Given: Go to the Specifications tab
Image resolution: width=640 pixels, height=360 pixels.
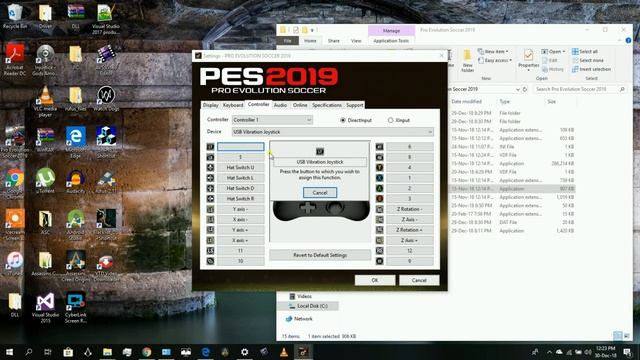Looking at the screenshot, I should (x=327, y=105).
